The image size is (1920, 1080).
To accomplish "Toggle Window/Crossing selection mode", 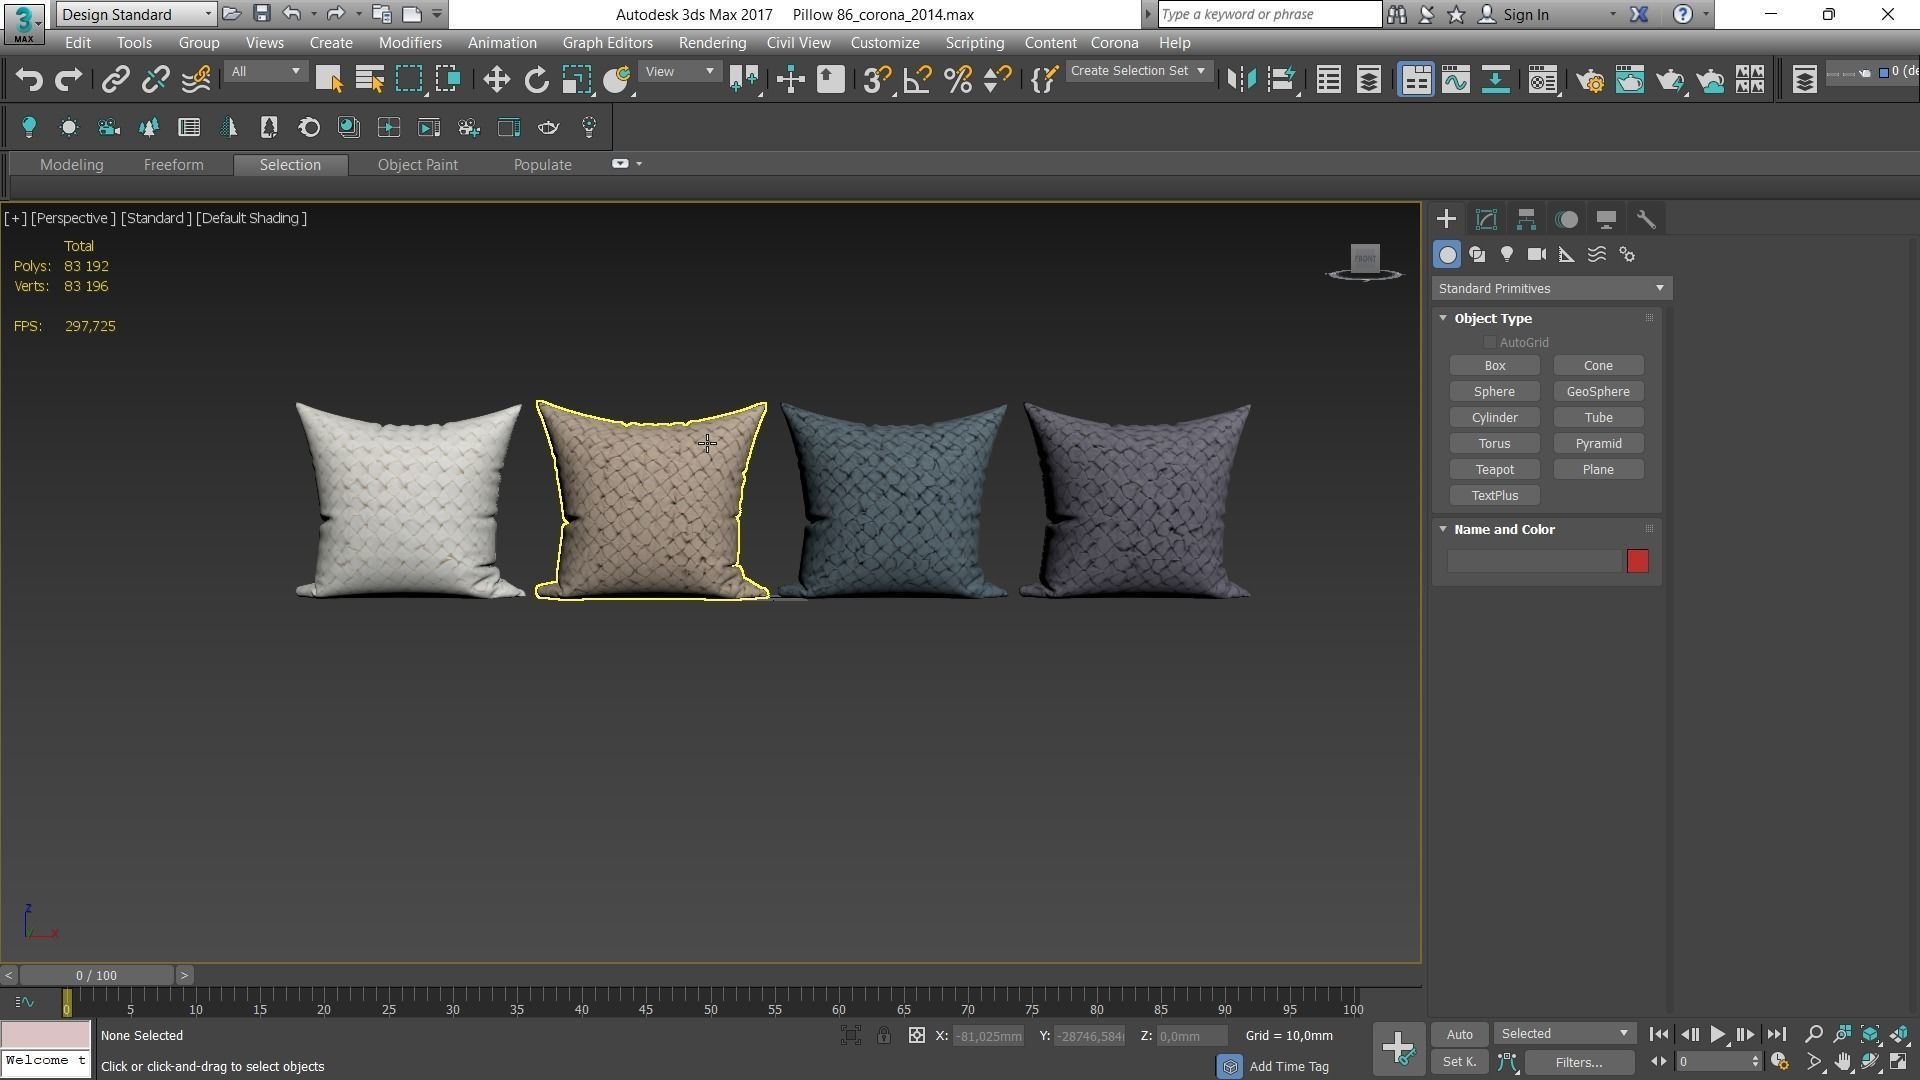I will pos(448,80).
